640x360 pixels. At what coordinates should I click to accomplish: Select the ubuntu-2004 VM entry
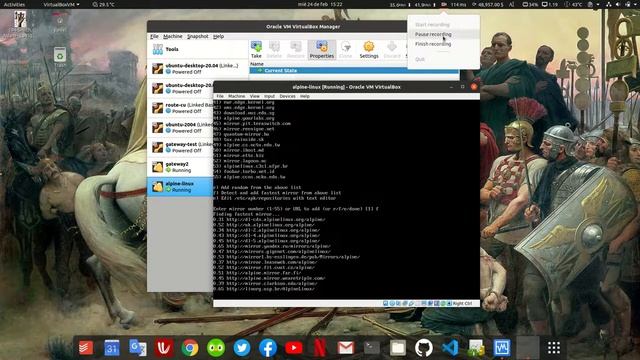click(180, 127)
